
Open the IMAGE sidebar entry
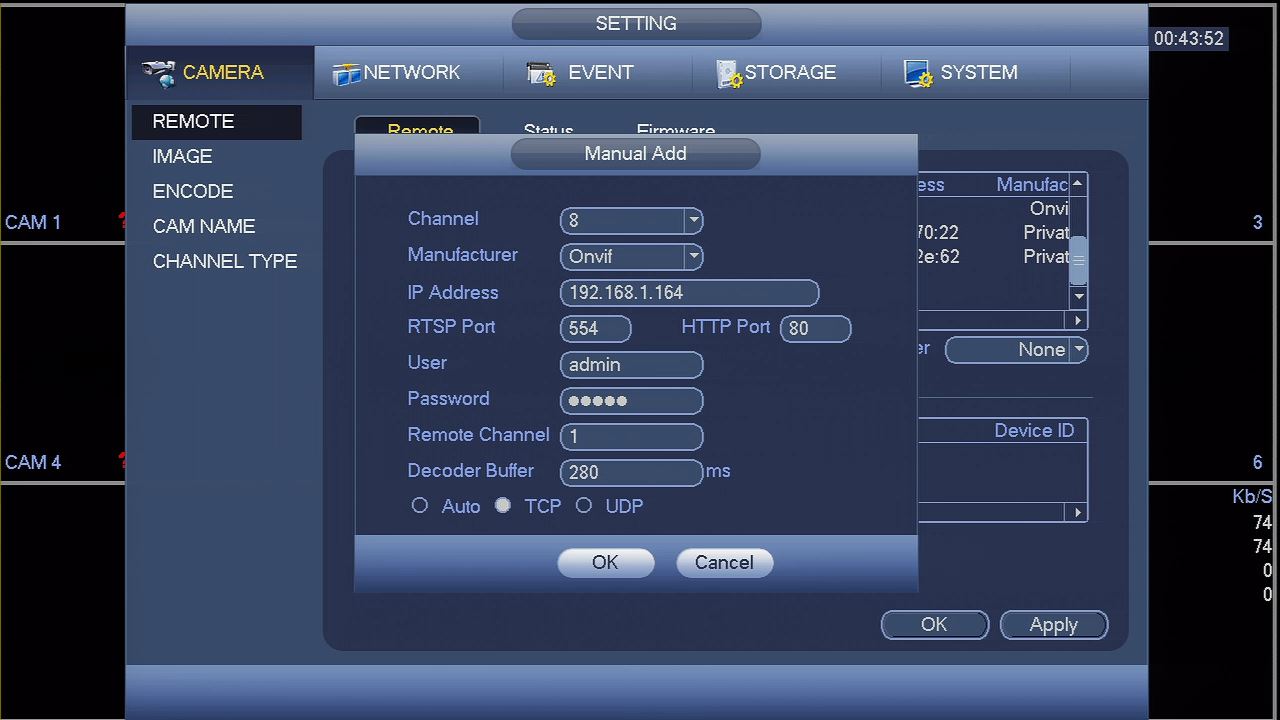click(182, 156)
